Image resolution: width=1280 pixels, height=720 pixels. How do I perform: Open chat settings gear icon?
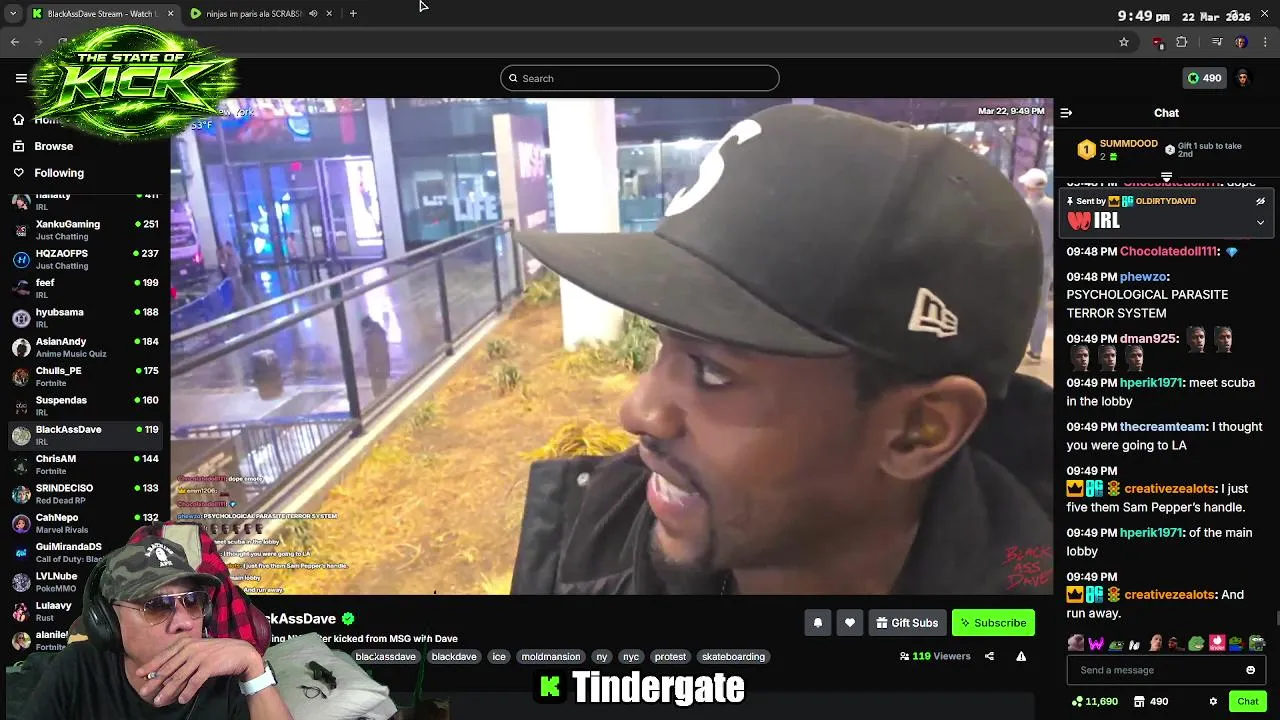click(x=1213, y=702)
